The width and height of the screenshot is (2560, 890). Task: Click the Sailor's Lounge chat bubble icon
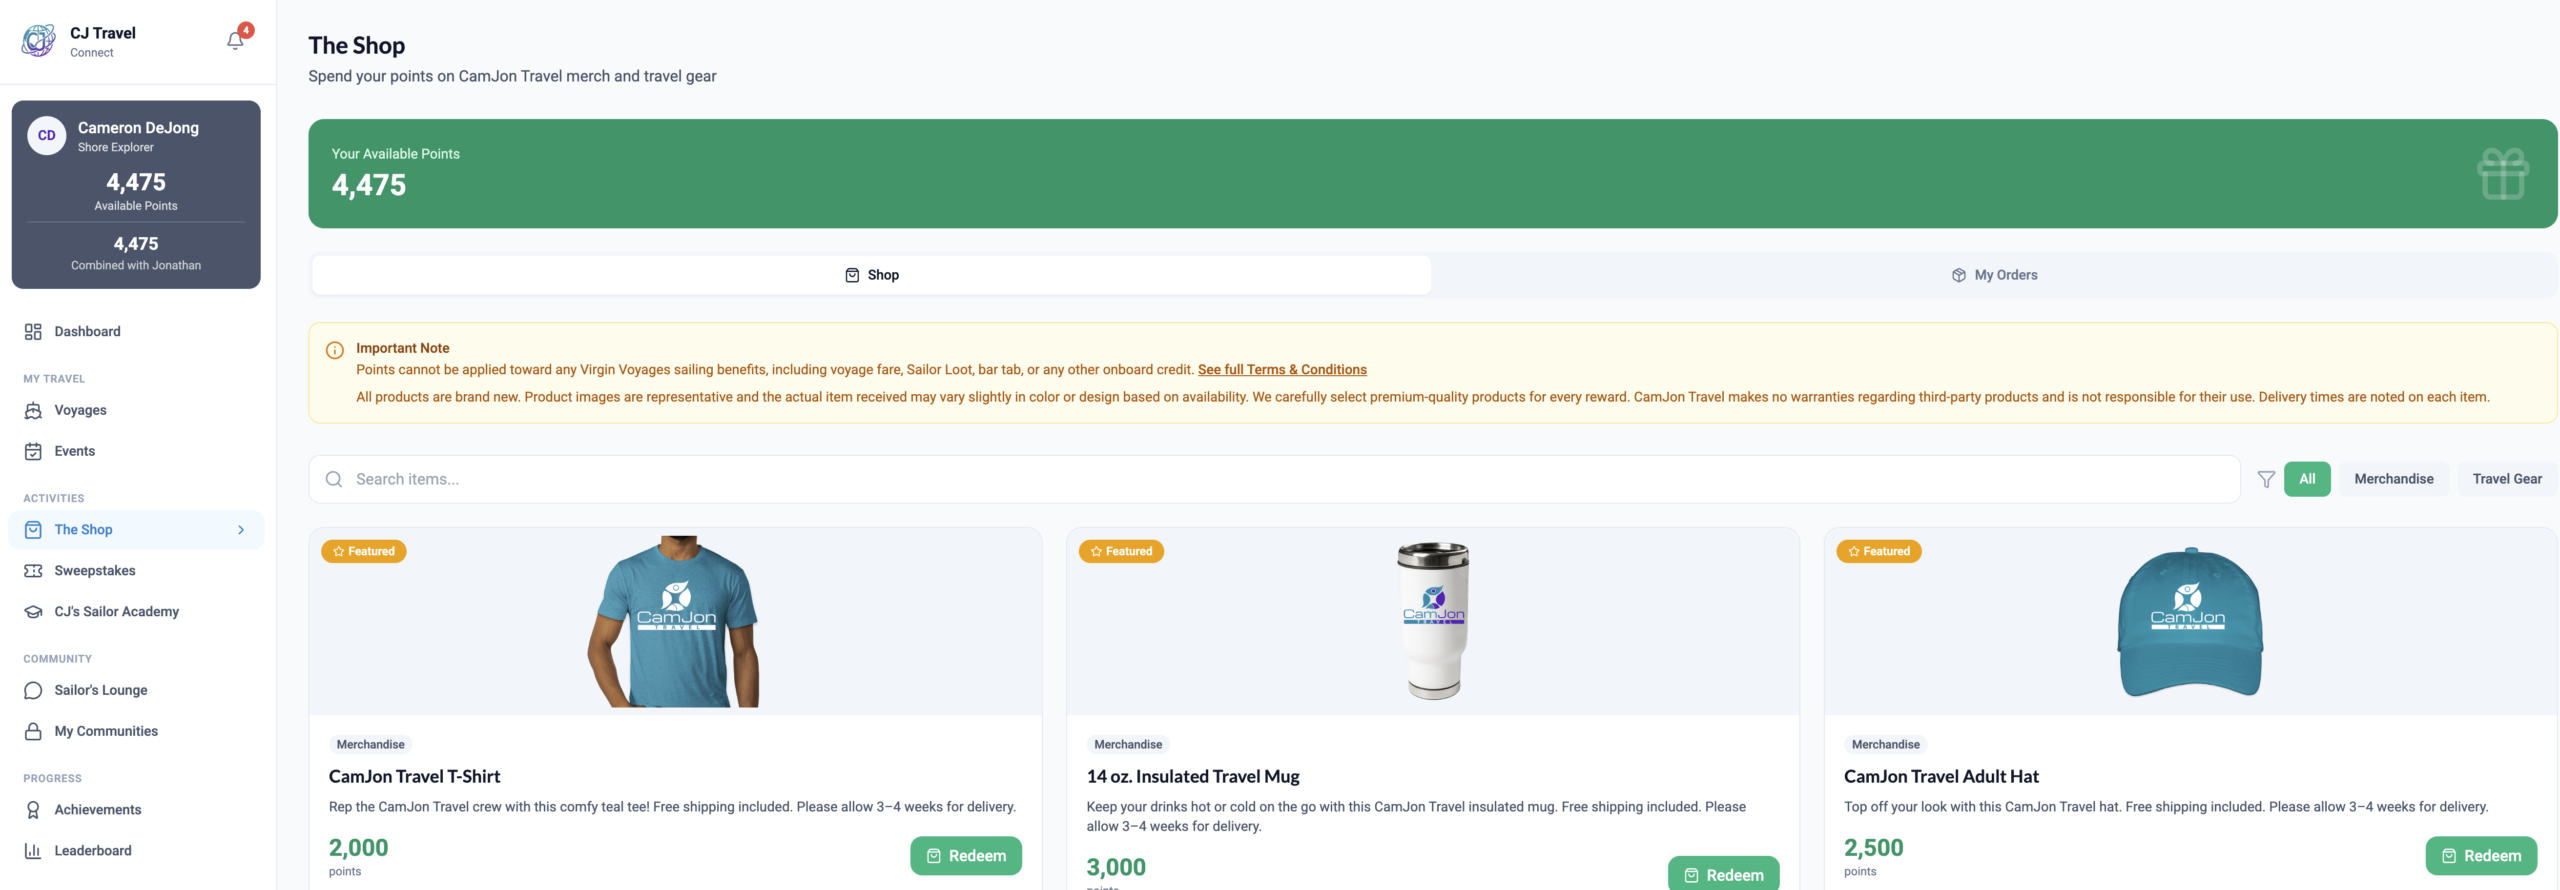click(x=33, y=691)
